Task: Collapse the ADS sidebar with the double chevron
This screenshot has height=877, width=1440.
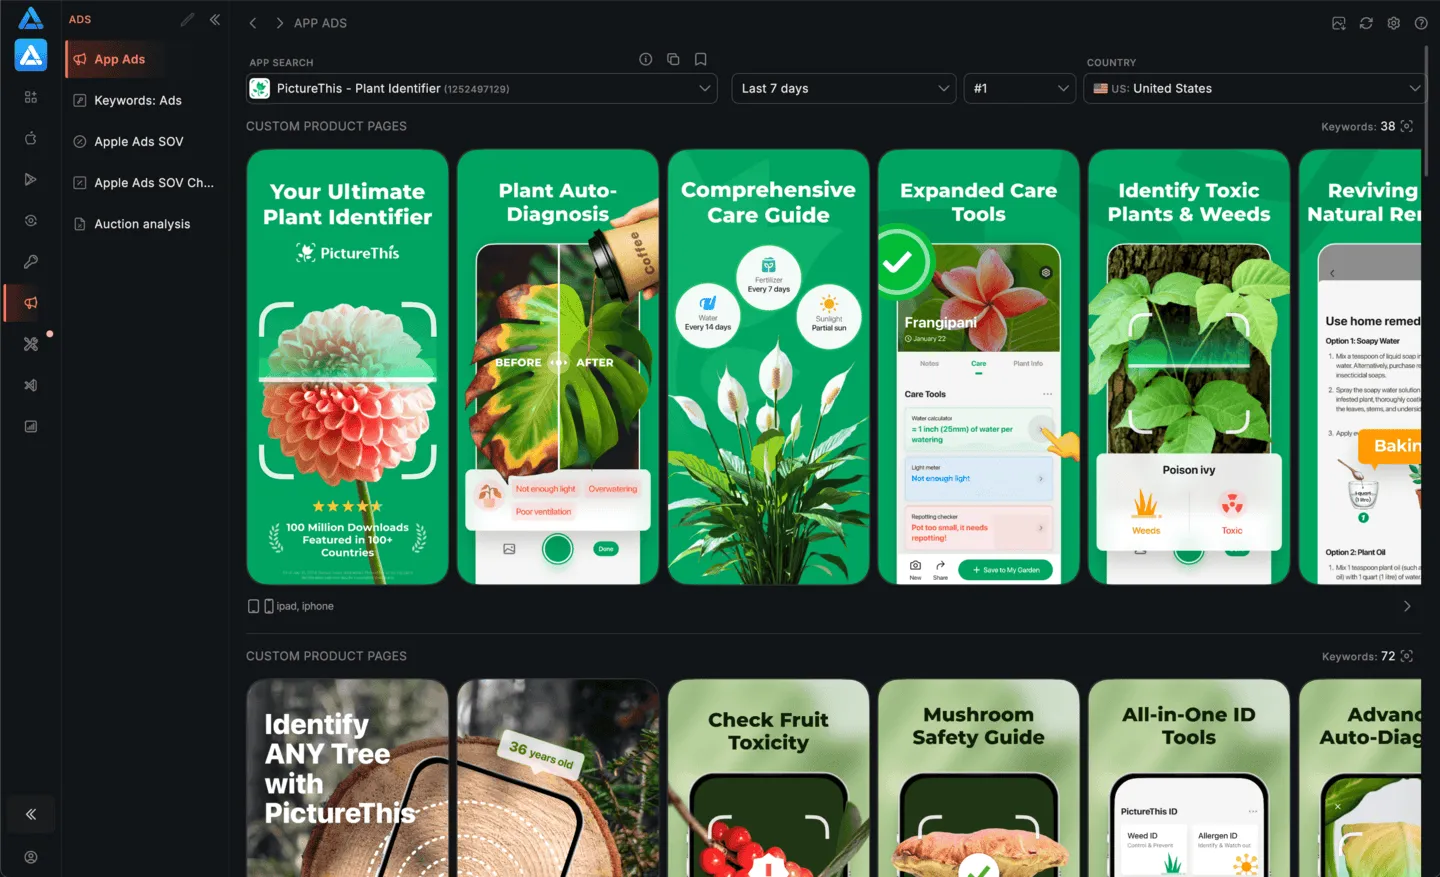Action: [215, 20]
